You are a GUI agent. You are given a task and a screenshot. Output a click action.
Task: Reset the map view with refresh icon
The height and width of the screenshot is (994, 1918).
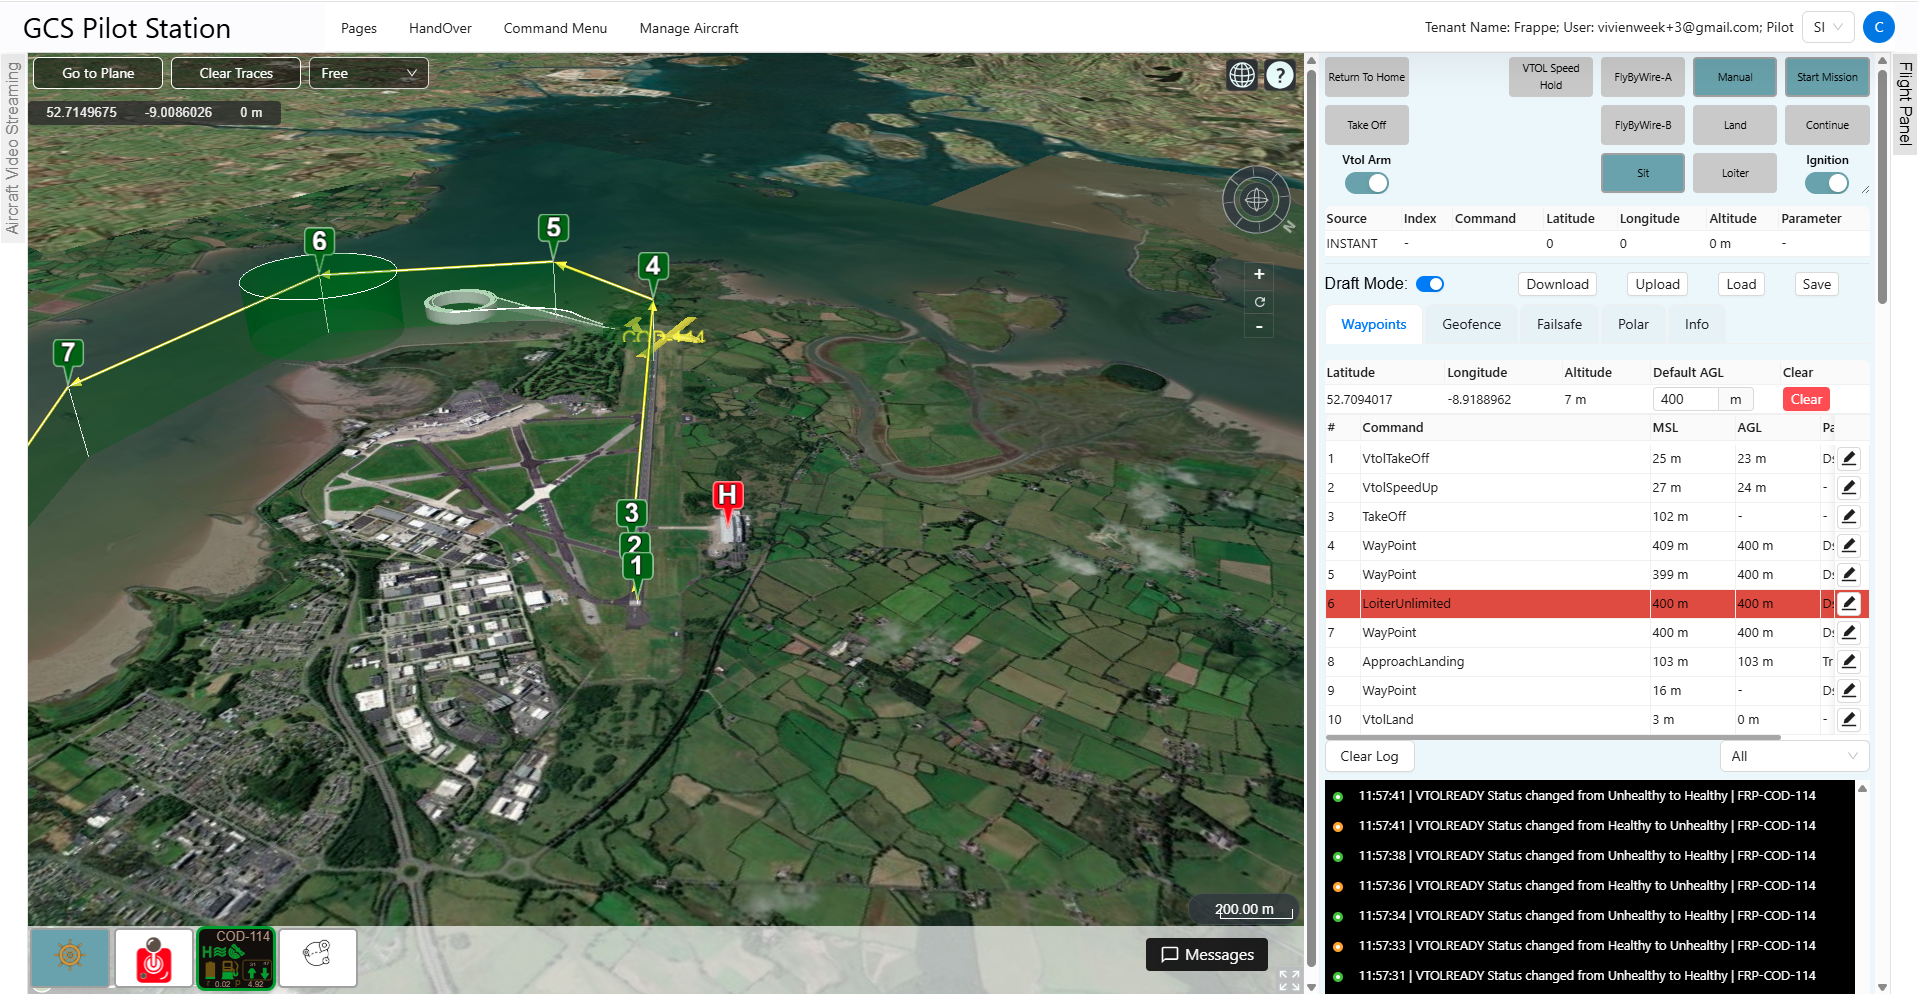(1259, 301)
